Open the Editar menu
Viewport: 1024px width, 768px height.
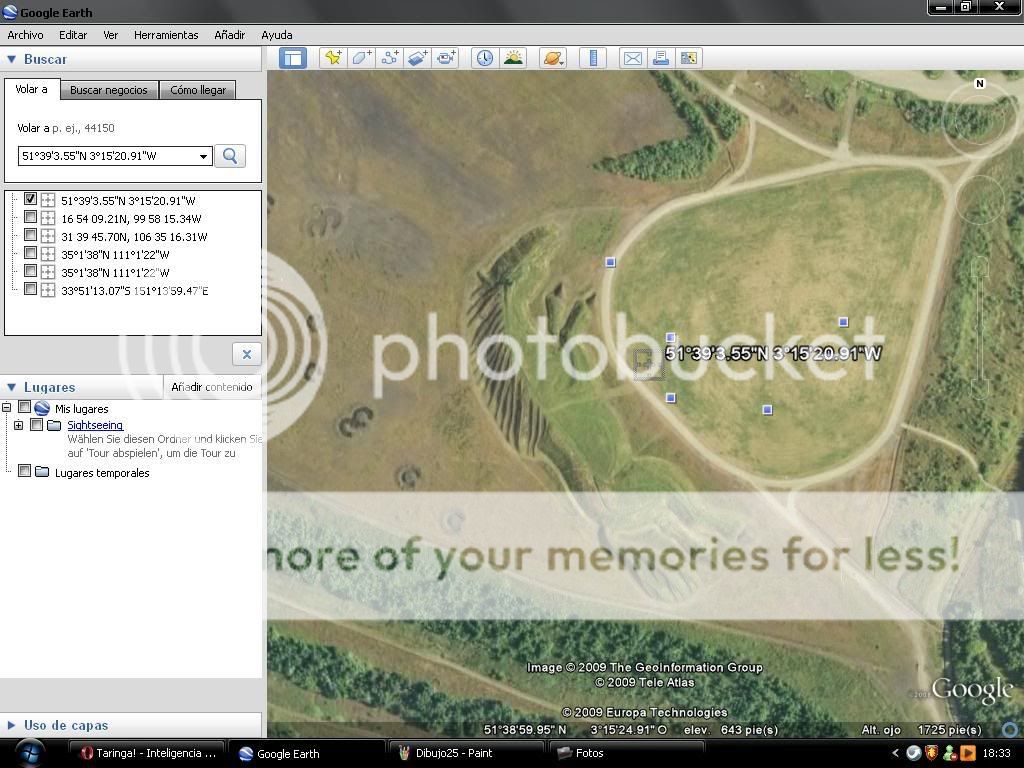pyautogui.click(x=72, y=35)
